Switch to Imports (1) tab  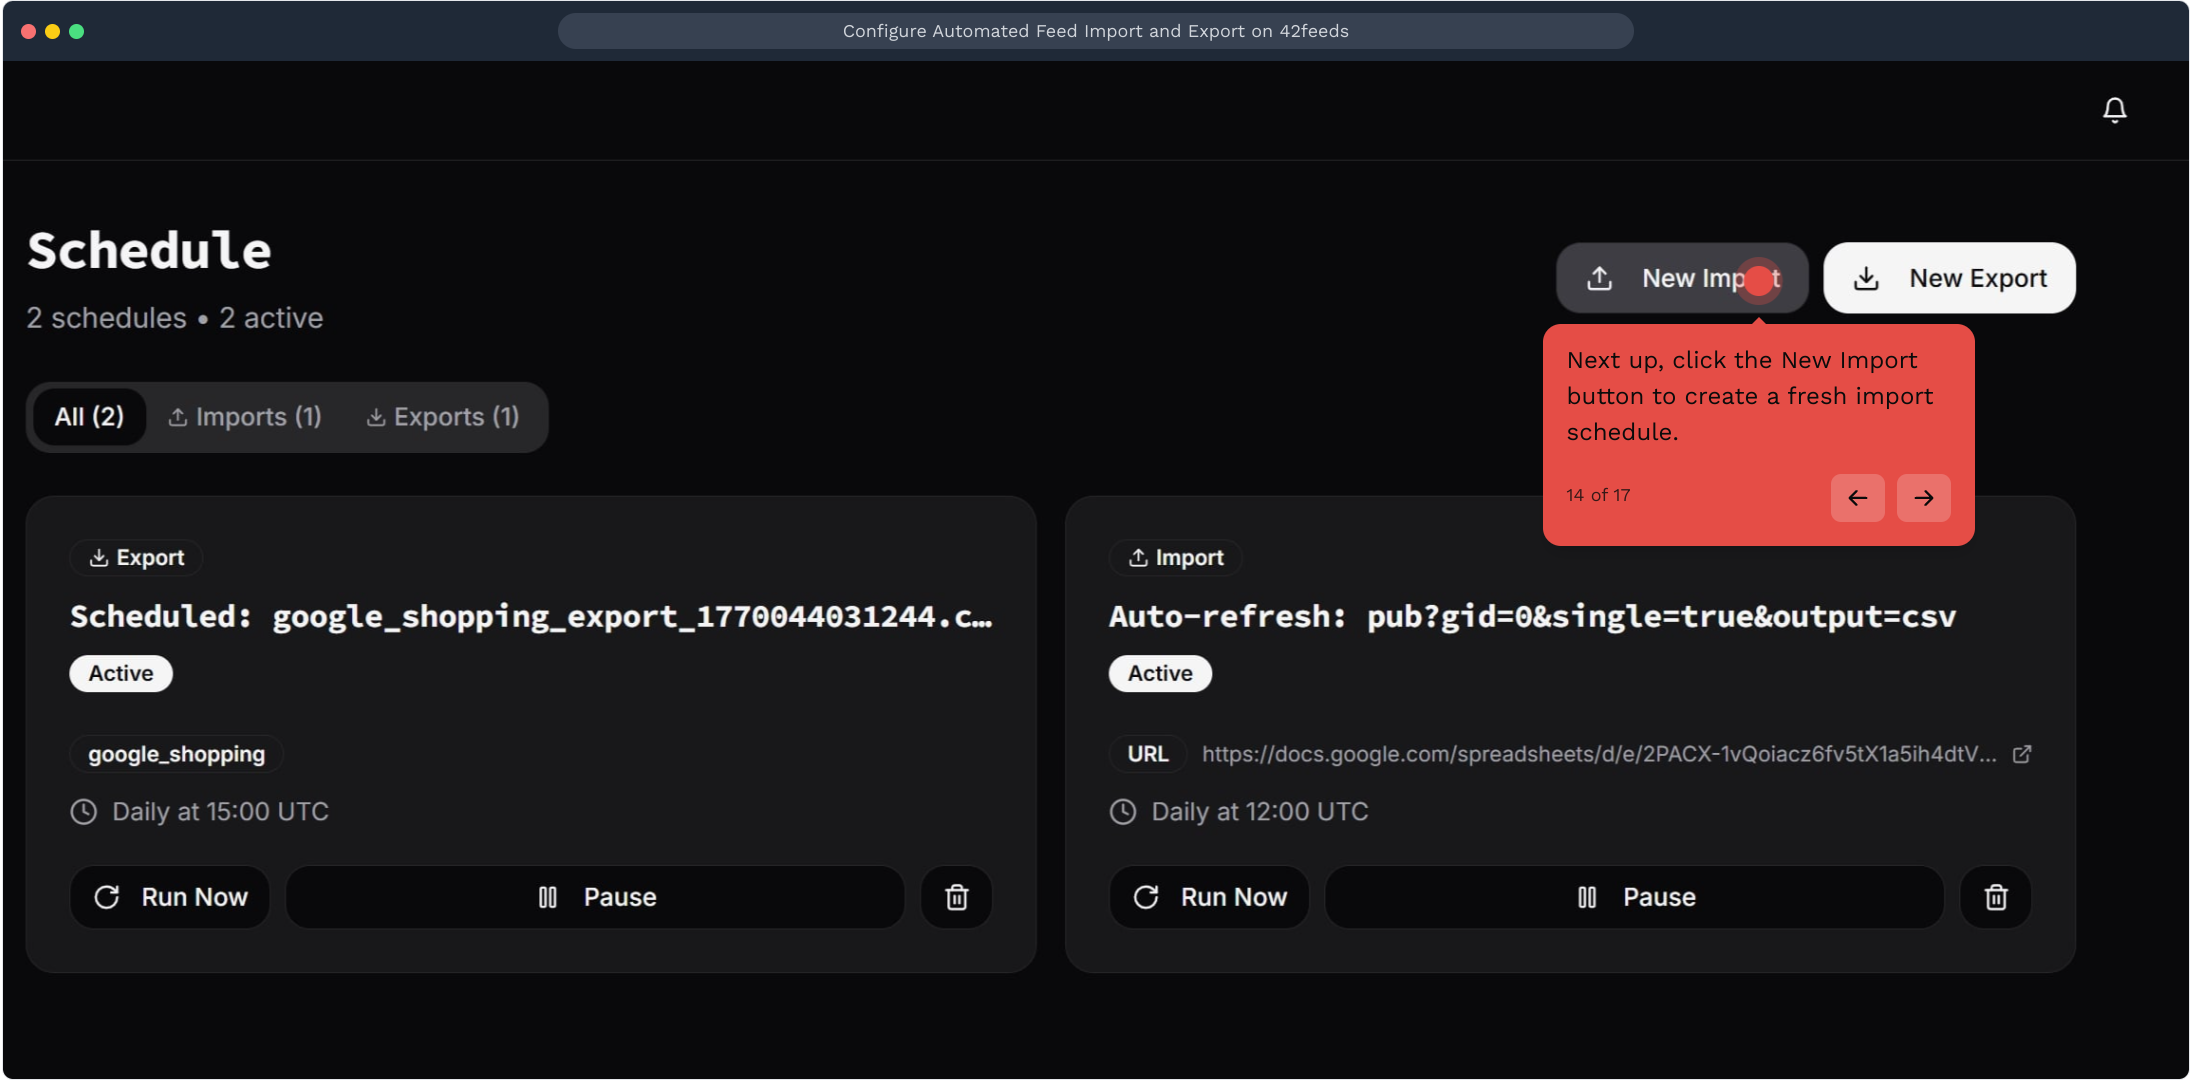point(245,417)
